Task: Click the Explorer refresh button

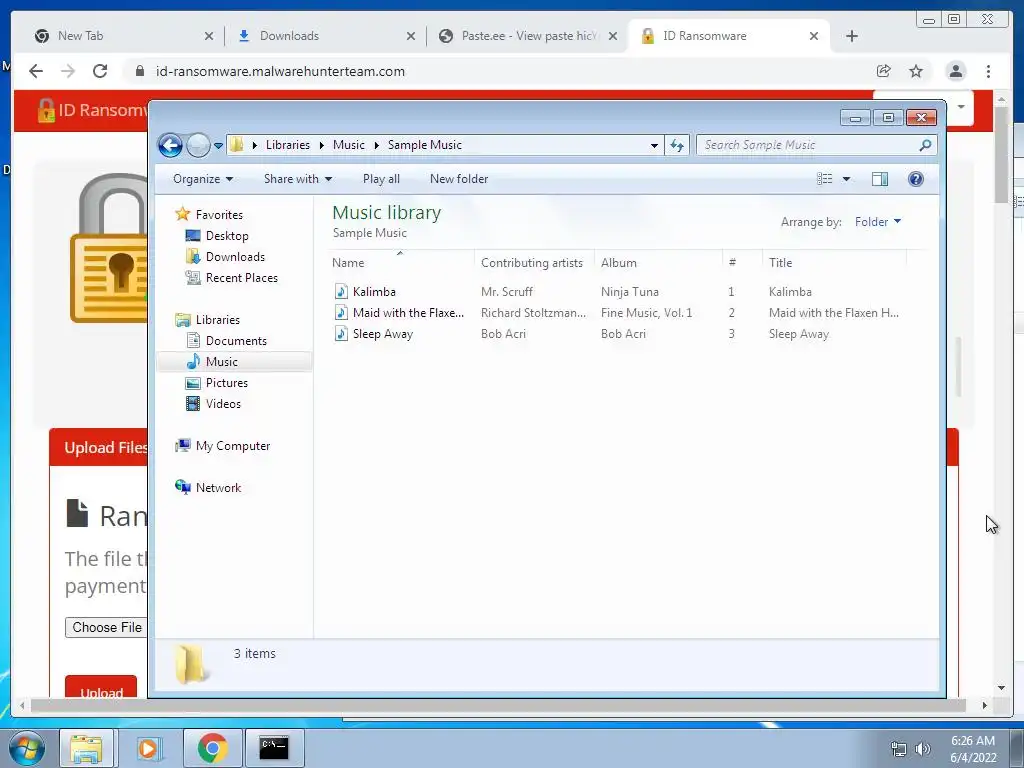Action: pyautogui.click(x=677, y=146)
